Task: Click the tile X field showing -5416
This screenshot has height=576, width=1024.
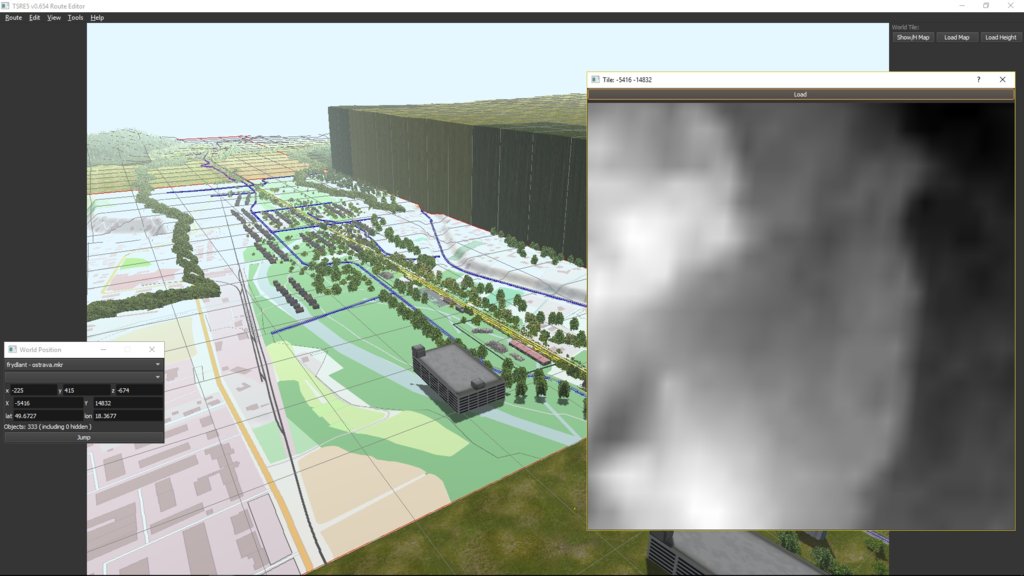Action: click(x=45, y=403)
